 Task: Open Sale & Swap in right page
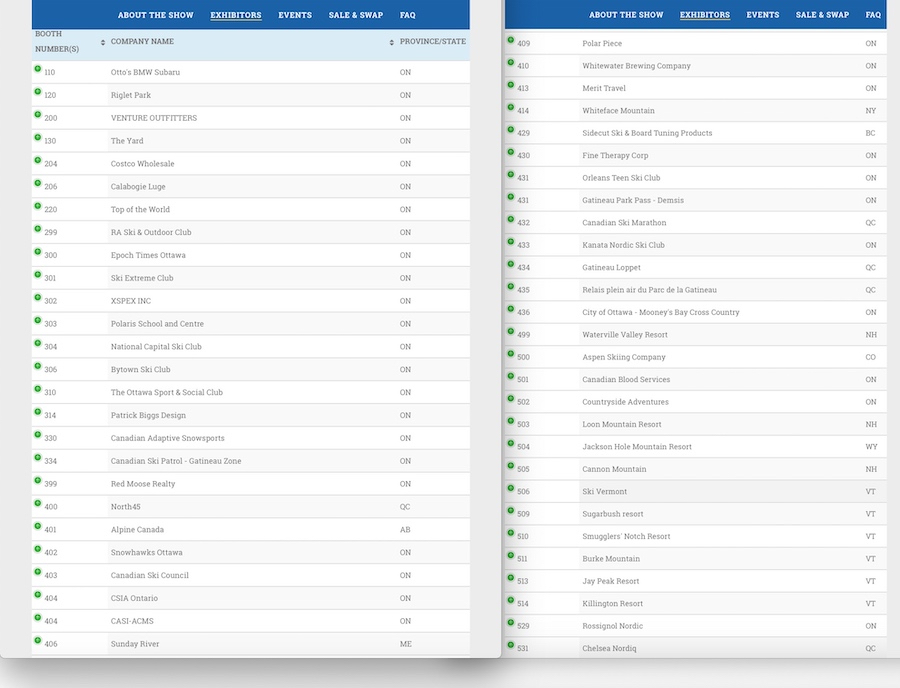[x=823, y=14]
